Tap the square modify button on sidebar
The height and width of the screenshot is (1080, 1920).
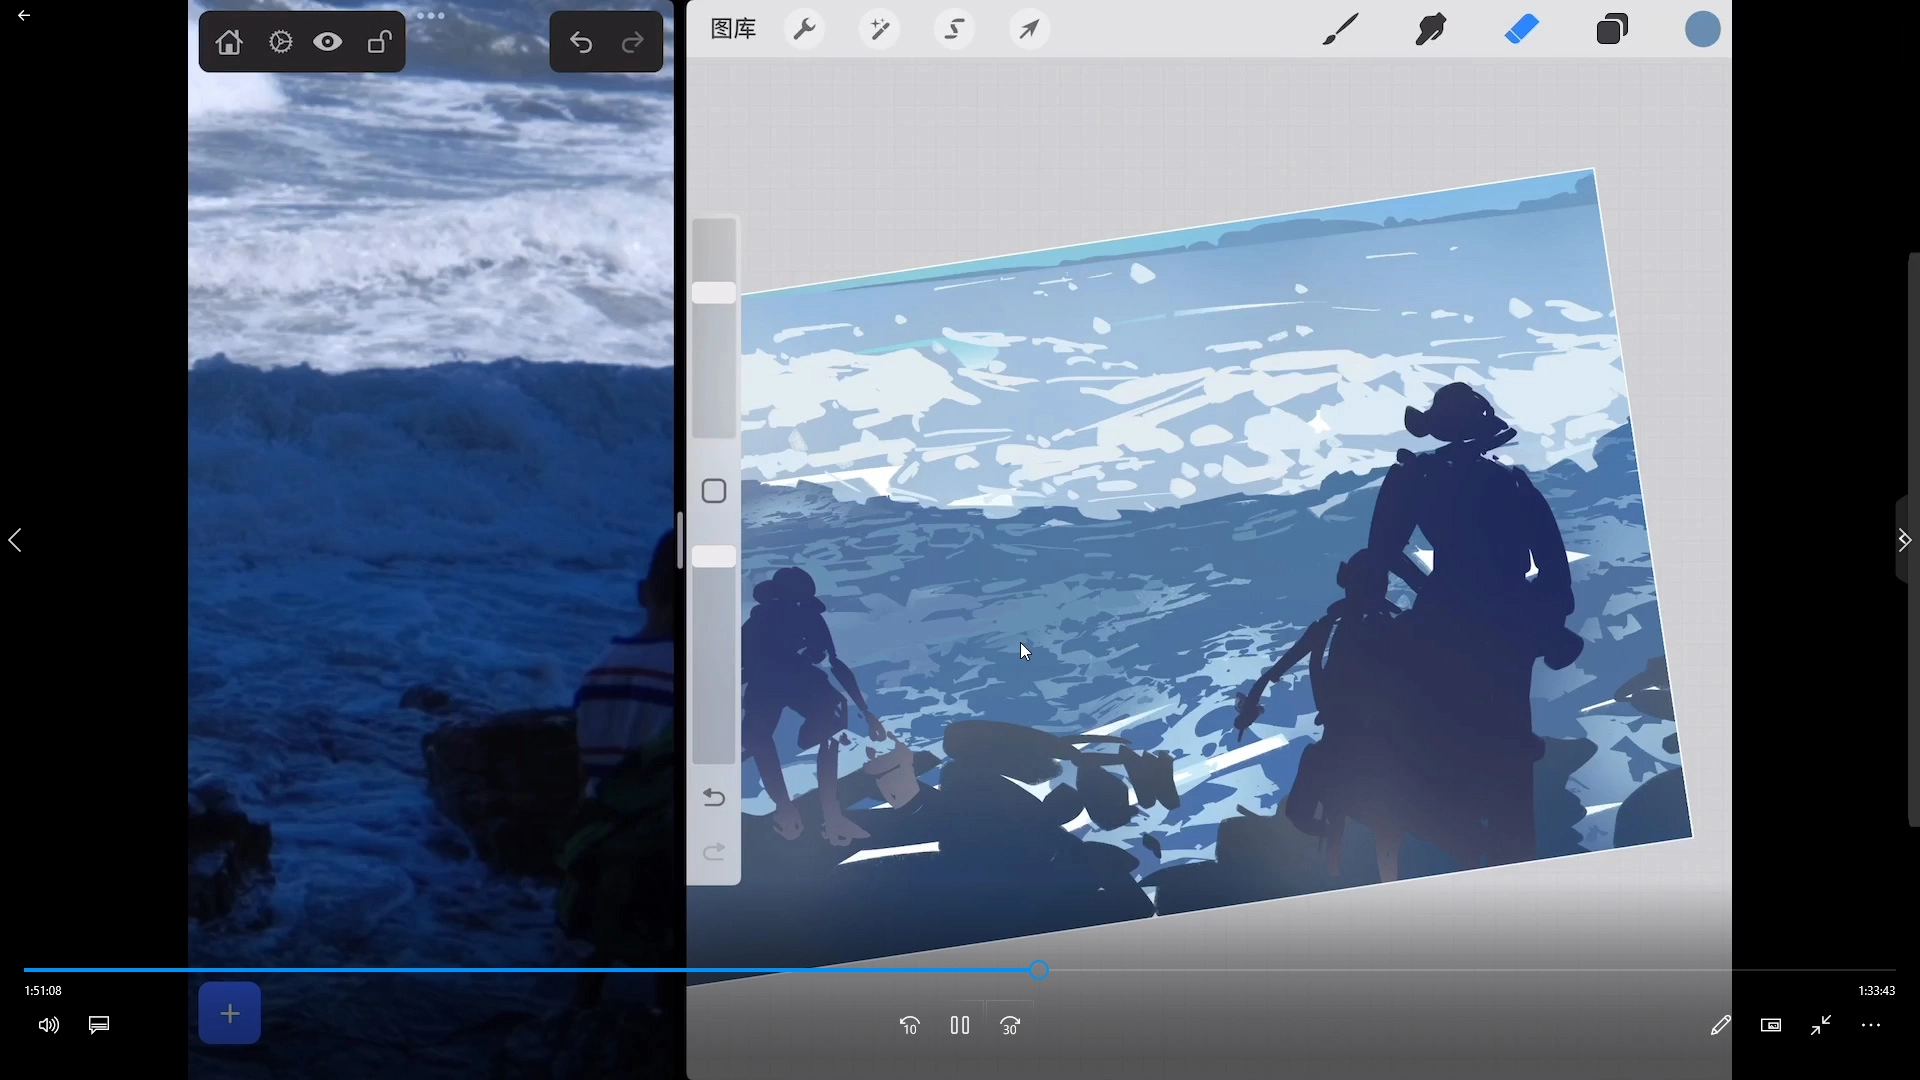click(x=714, y=492)
